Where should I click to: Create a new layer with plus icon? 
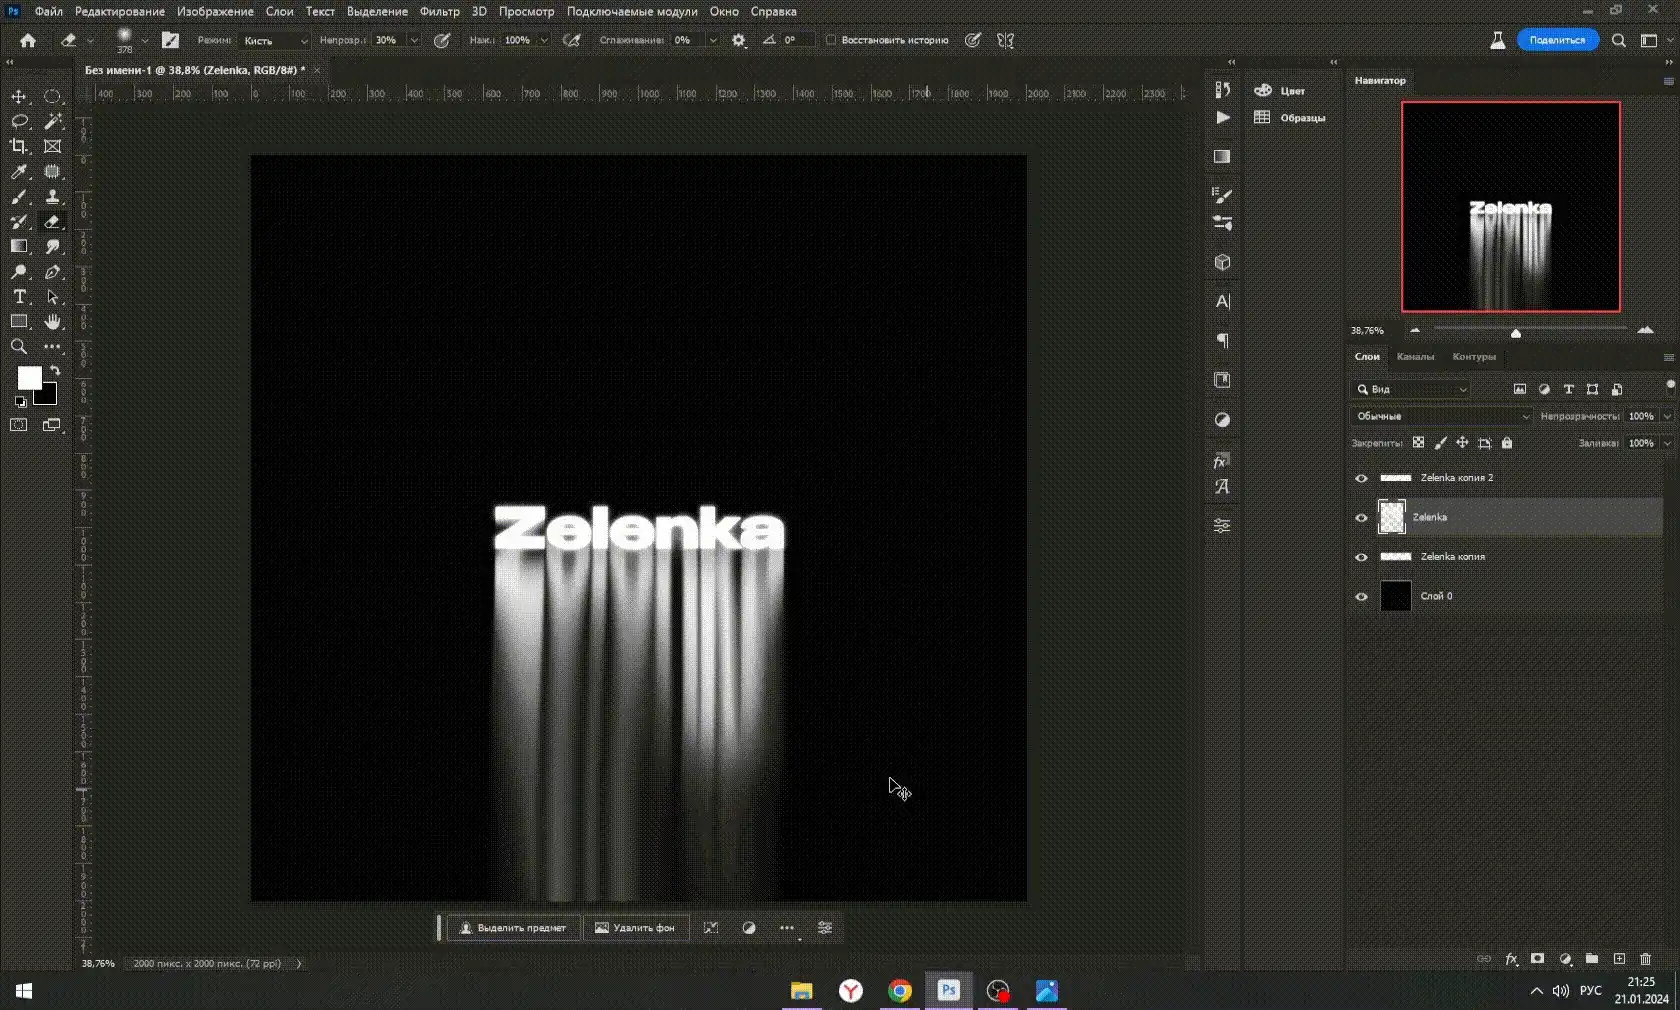(x=1619, y=959)
